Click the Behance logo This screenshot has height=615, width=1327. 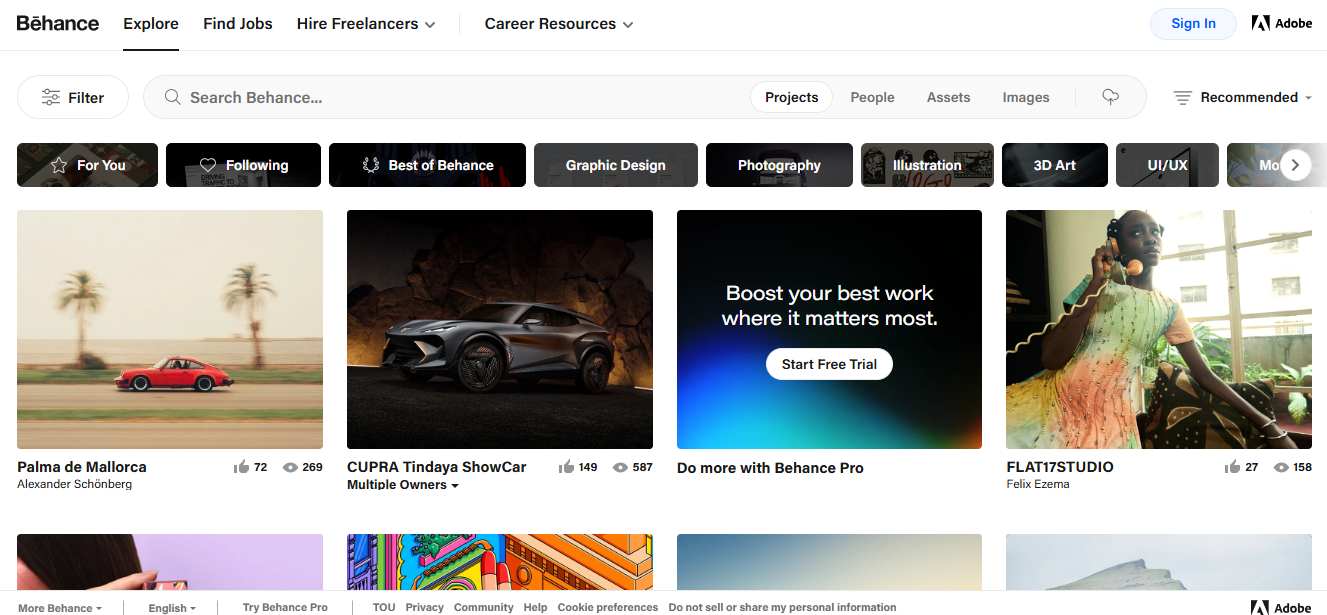click(58, 23)
